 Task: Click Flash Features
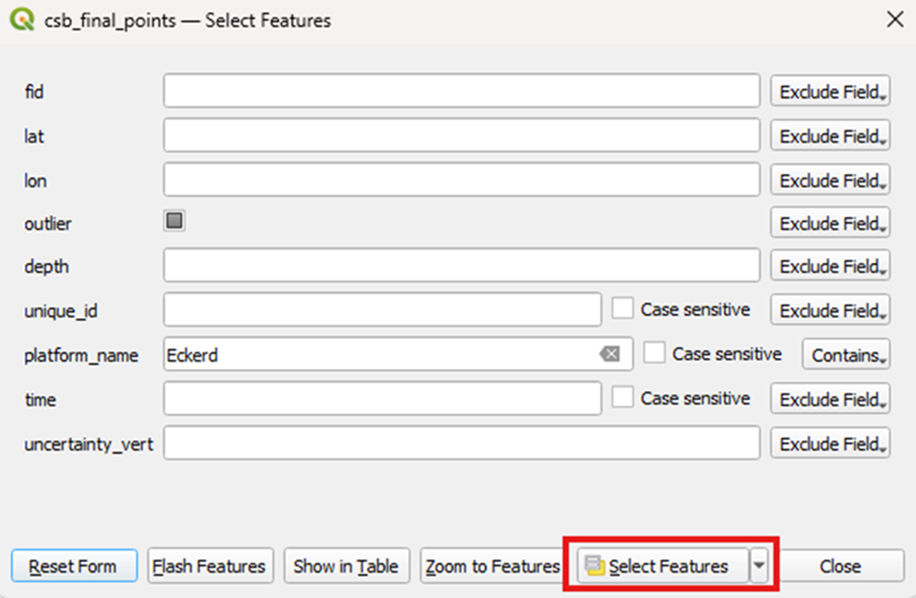click(209, 566)
